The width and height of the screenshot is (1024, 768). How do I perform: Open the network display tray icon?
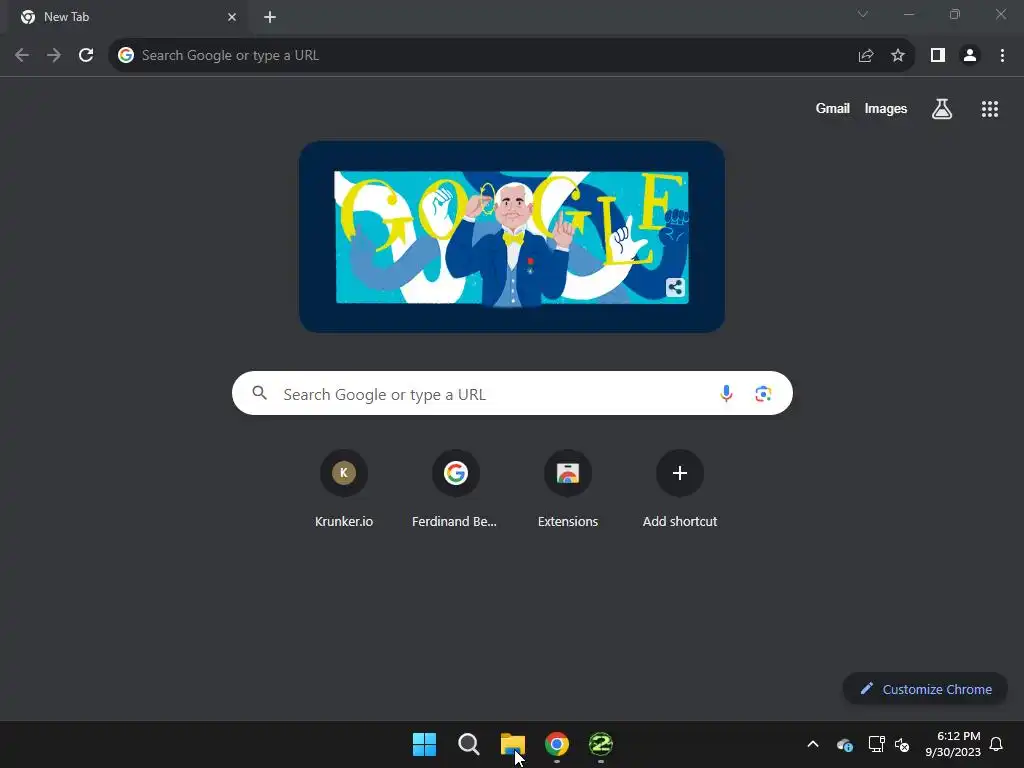pos(876,744)
